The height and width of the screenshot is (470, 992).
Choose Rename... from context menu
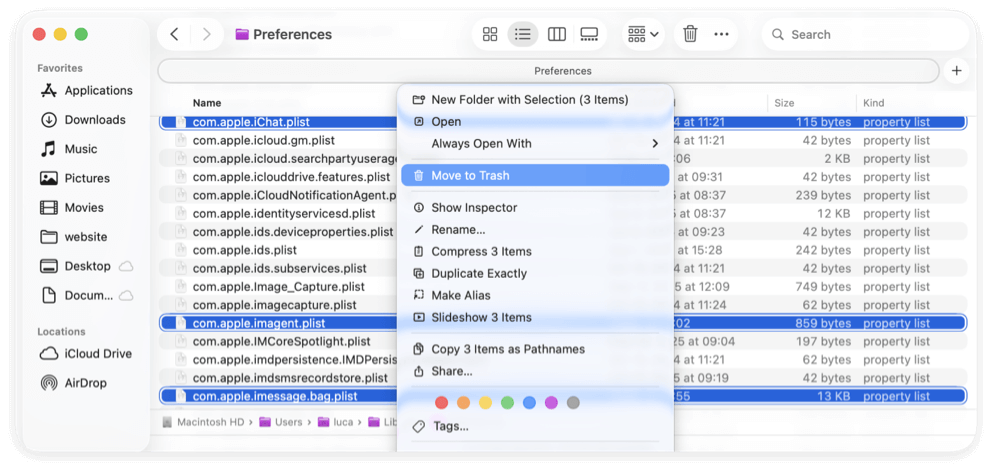point(535,230)
